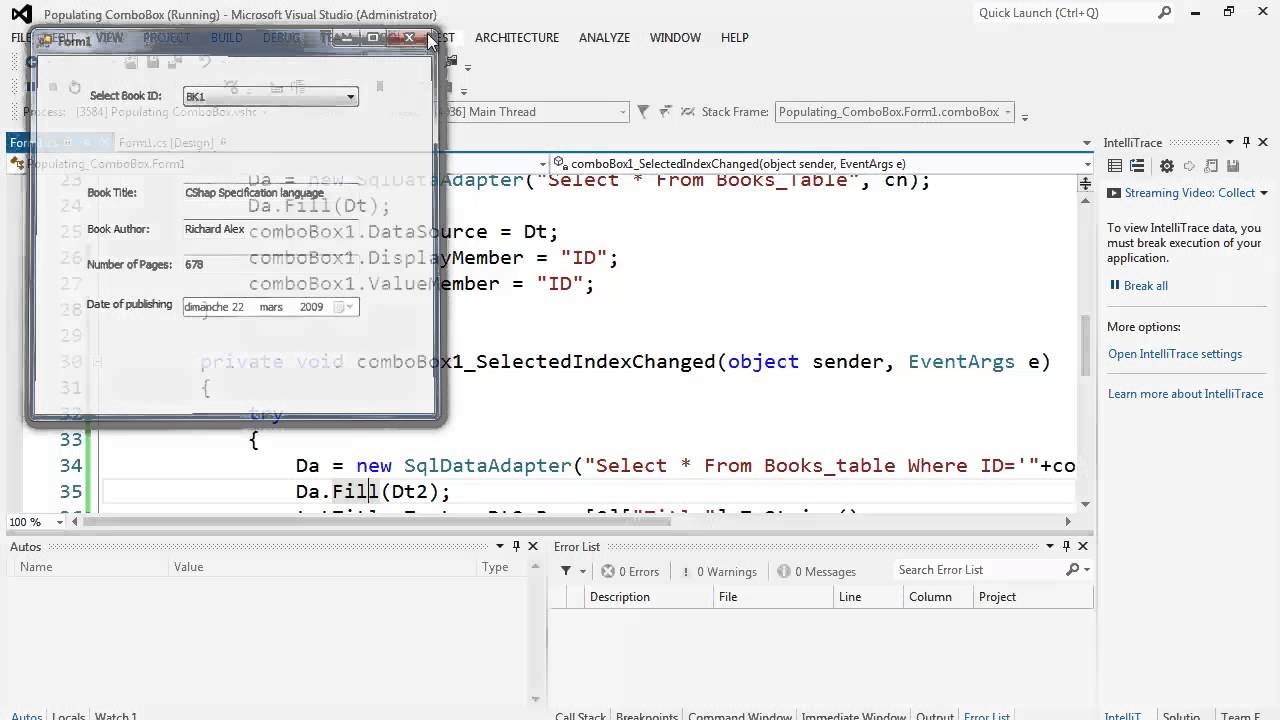Image resolution: width=1280 pixels, height=720 pixels.
Task: Click the Book Author field showing Richard Alex
Action: 270,229
